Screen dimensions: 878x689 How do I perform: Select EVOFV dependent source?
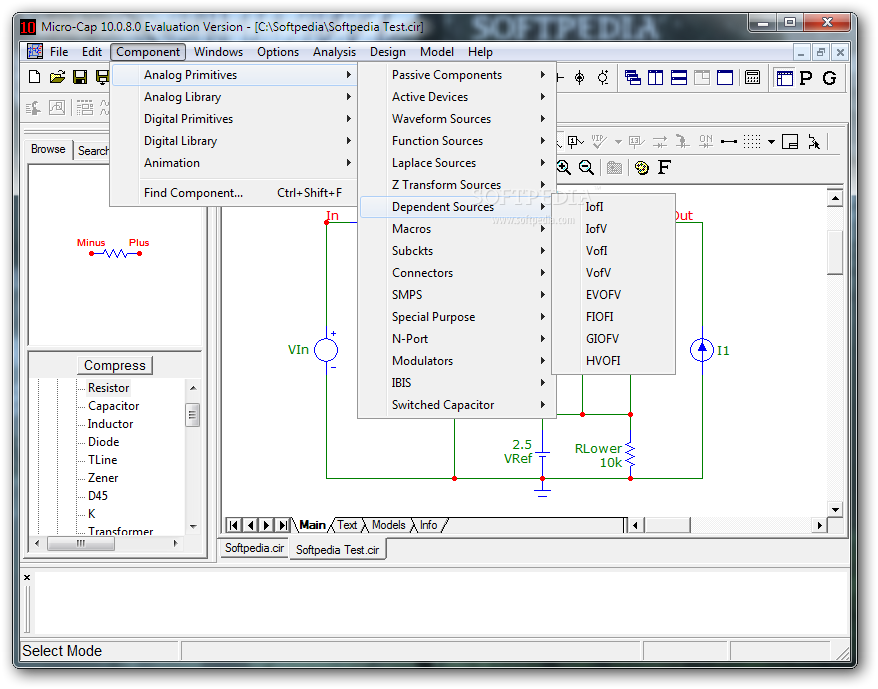pyautogui.click(x=614, y=295)
